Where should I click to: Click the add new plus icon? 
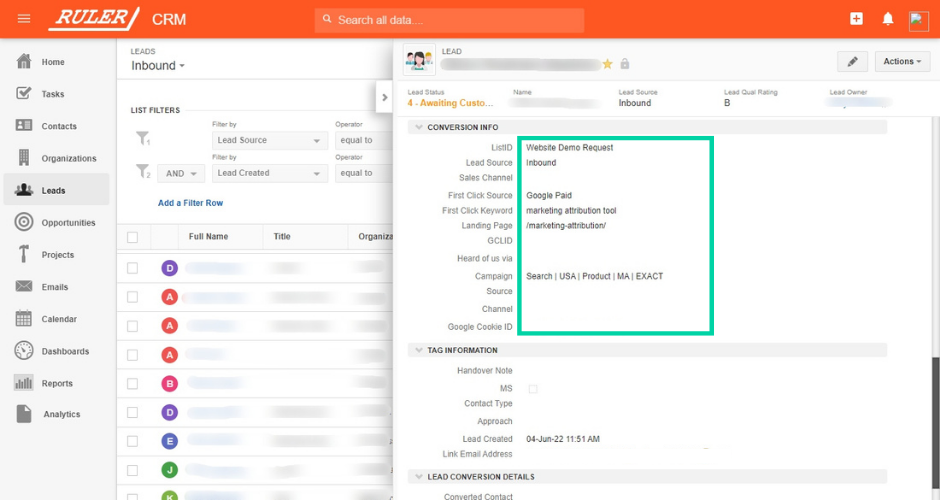(x=856, y=19)
